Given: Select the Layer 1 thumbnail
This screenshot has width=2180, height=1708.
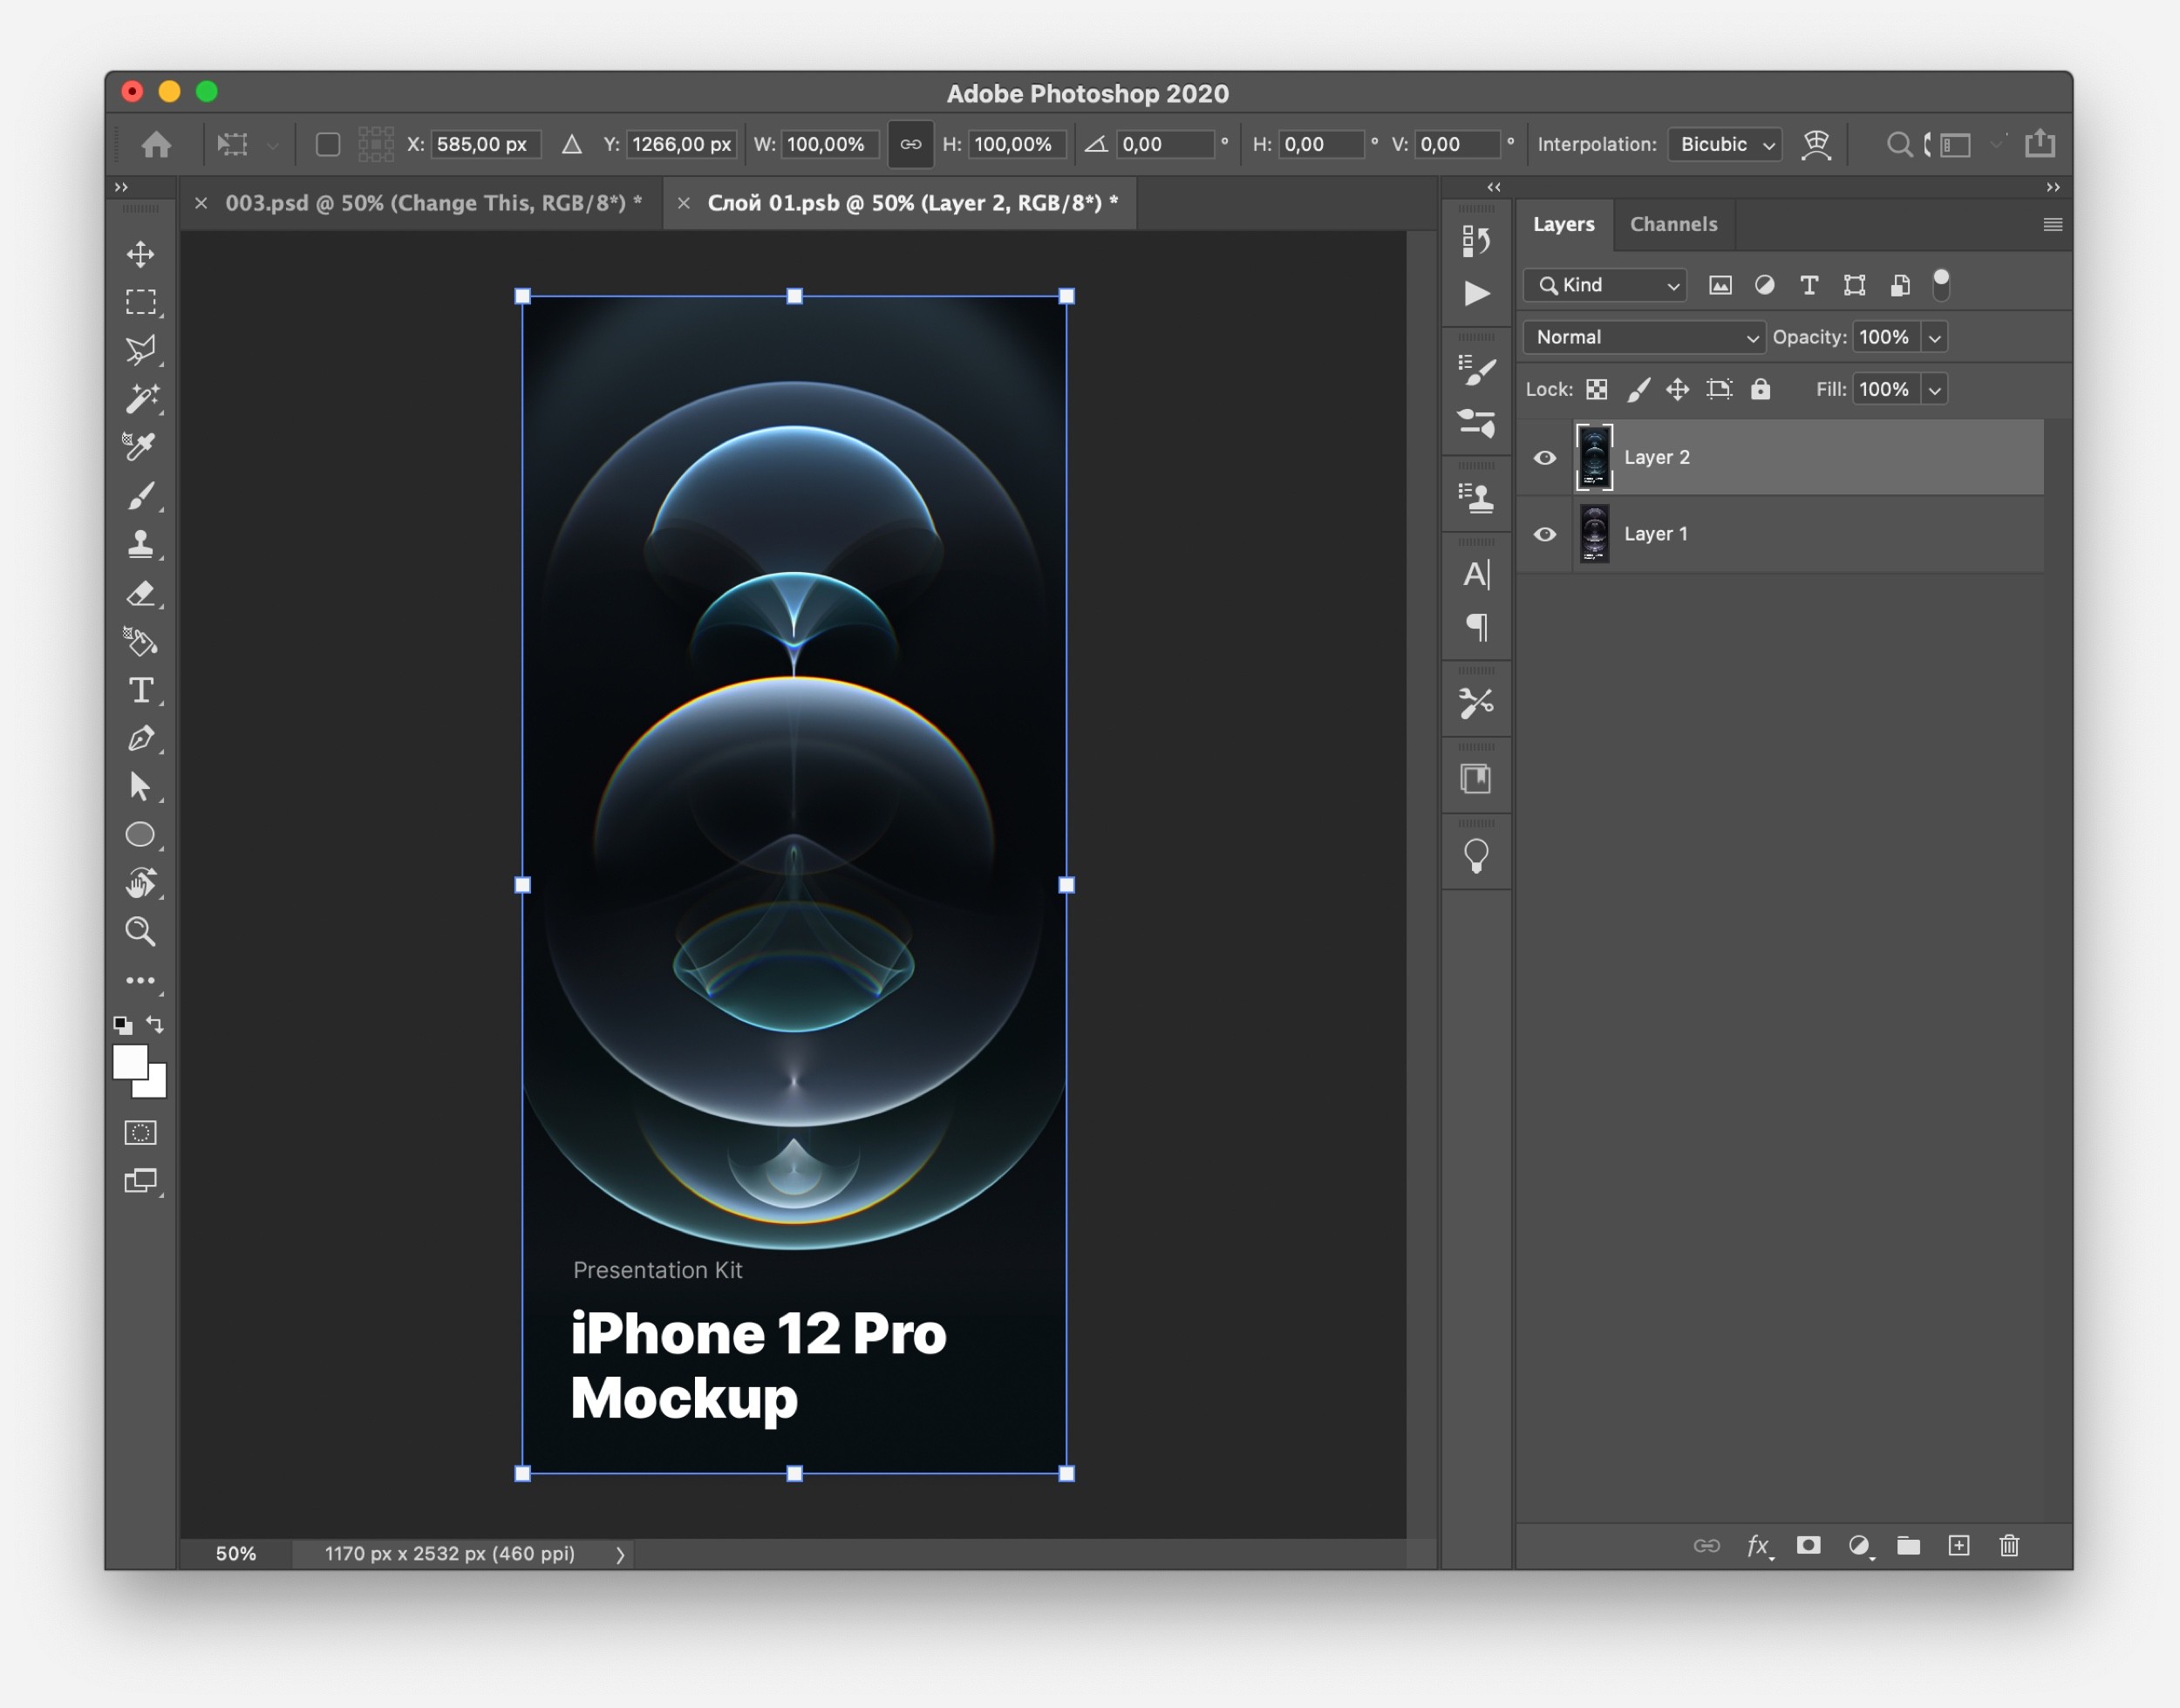Looking at the screenshot, I should (1594, 534).
